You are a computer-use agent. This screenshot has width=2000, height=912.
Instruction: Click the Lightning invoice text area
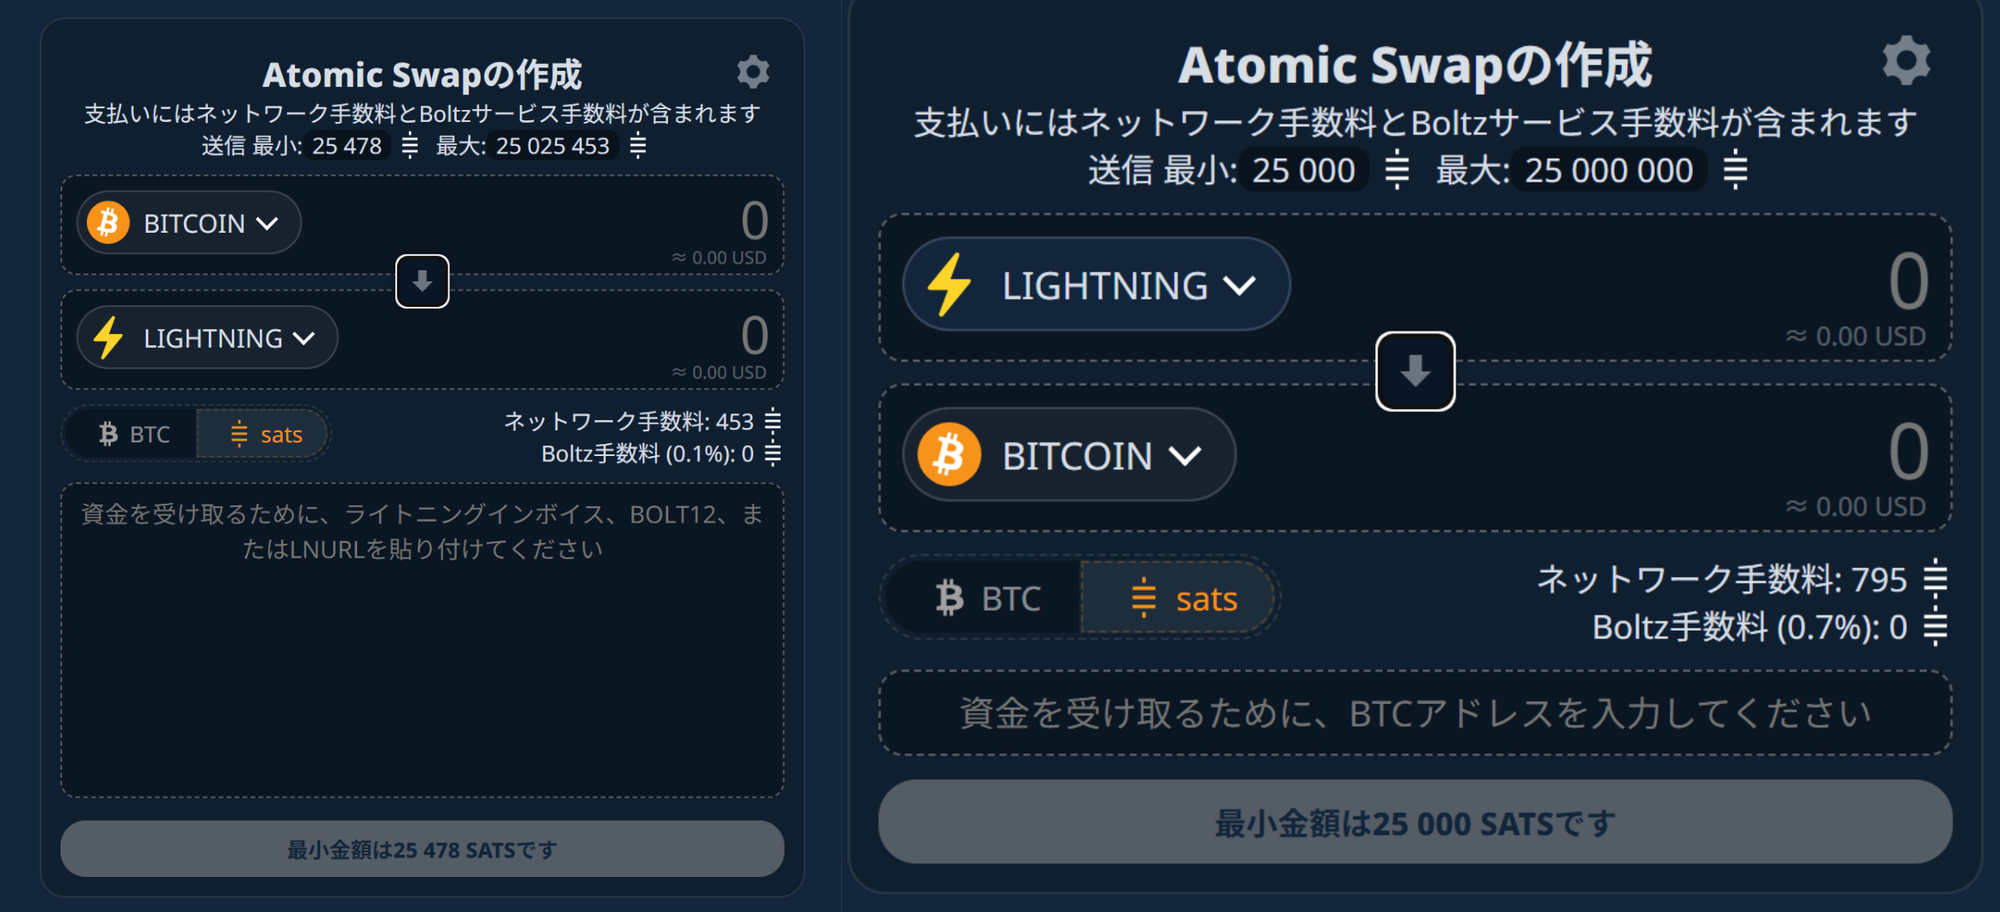[422, 640]
